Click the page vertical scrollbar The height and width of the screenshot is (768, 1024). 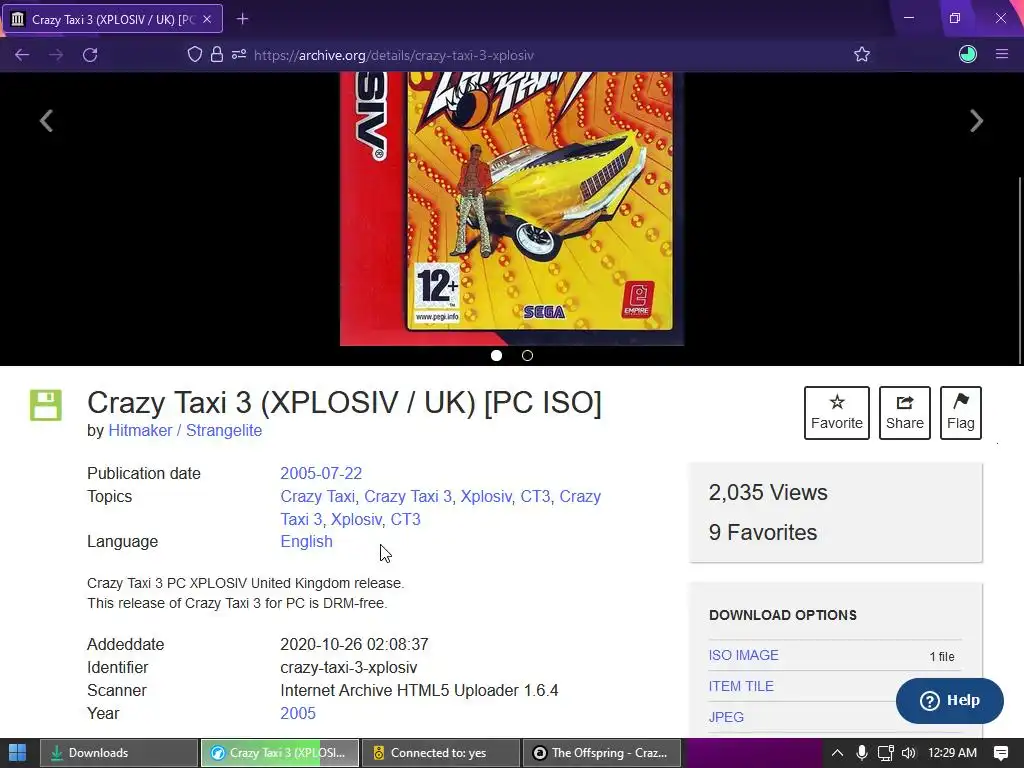1019,271
